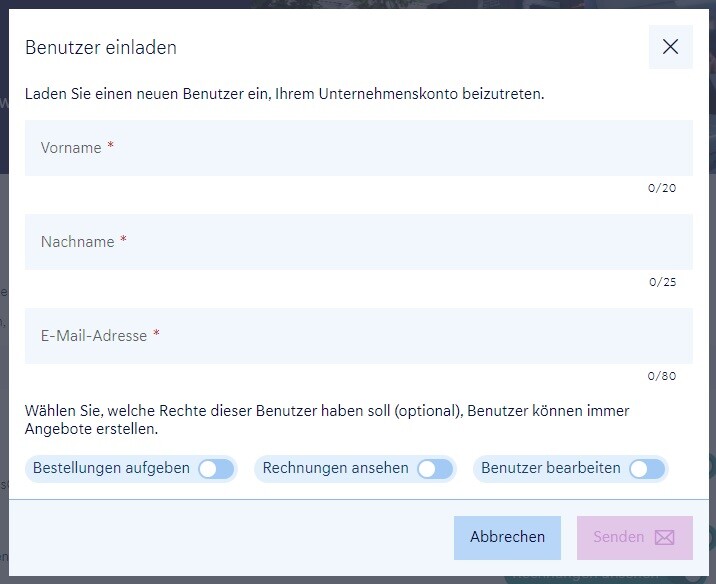Click the Bestellungen aufgeben label text
The height and width of the screenshot is (584, 716).
tap(111, 468)
